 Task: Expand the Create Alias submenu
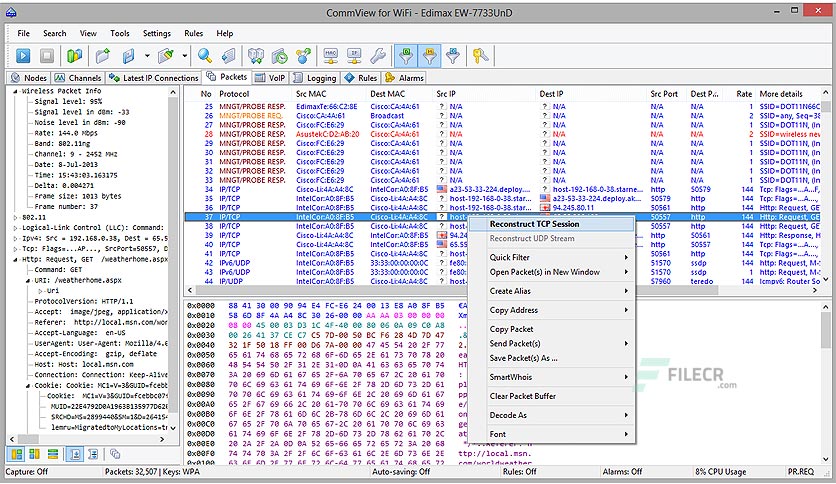[x=551, y=291]
